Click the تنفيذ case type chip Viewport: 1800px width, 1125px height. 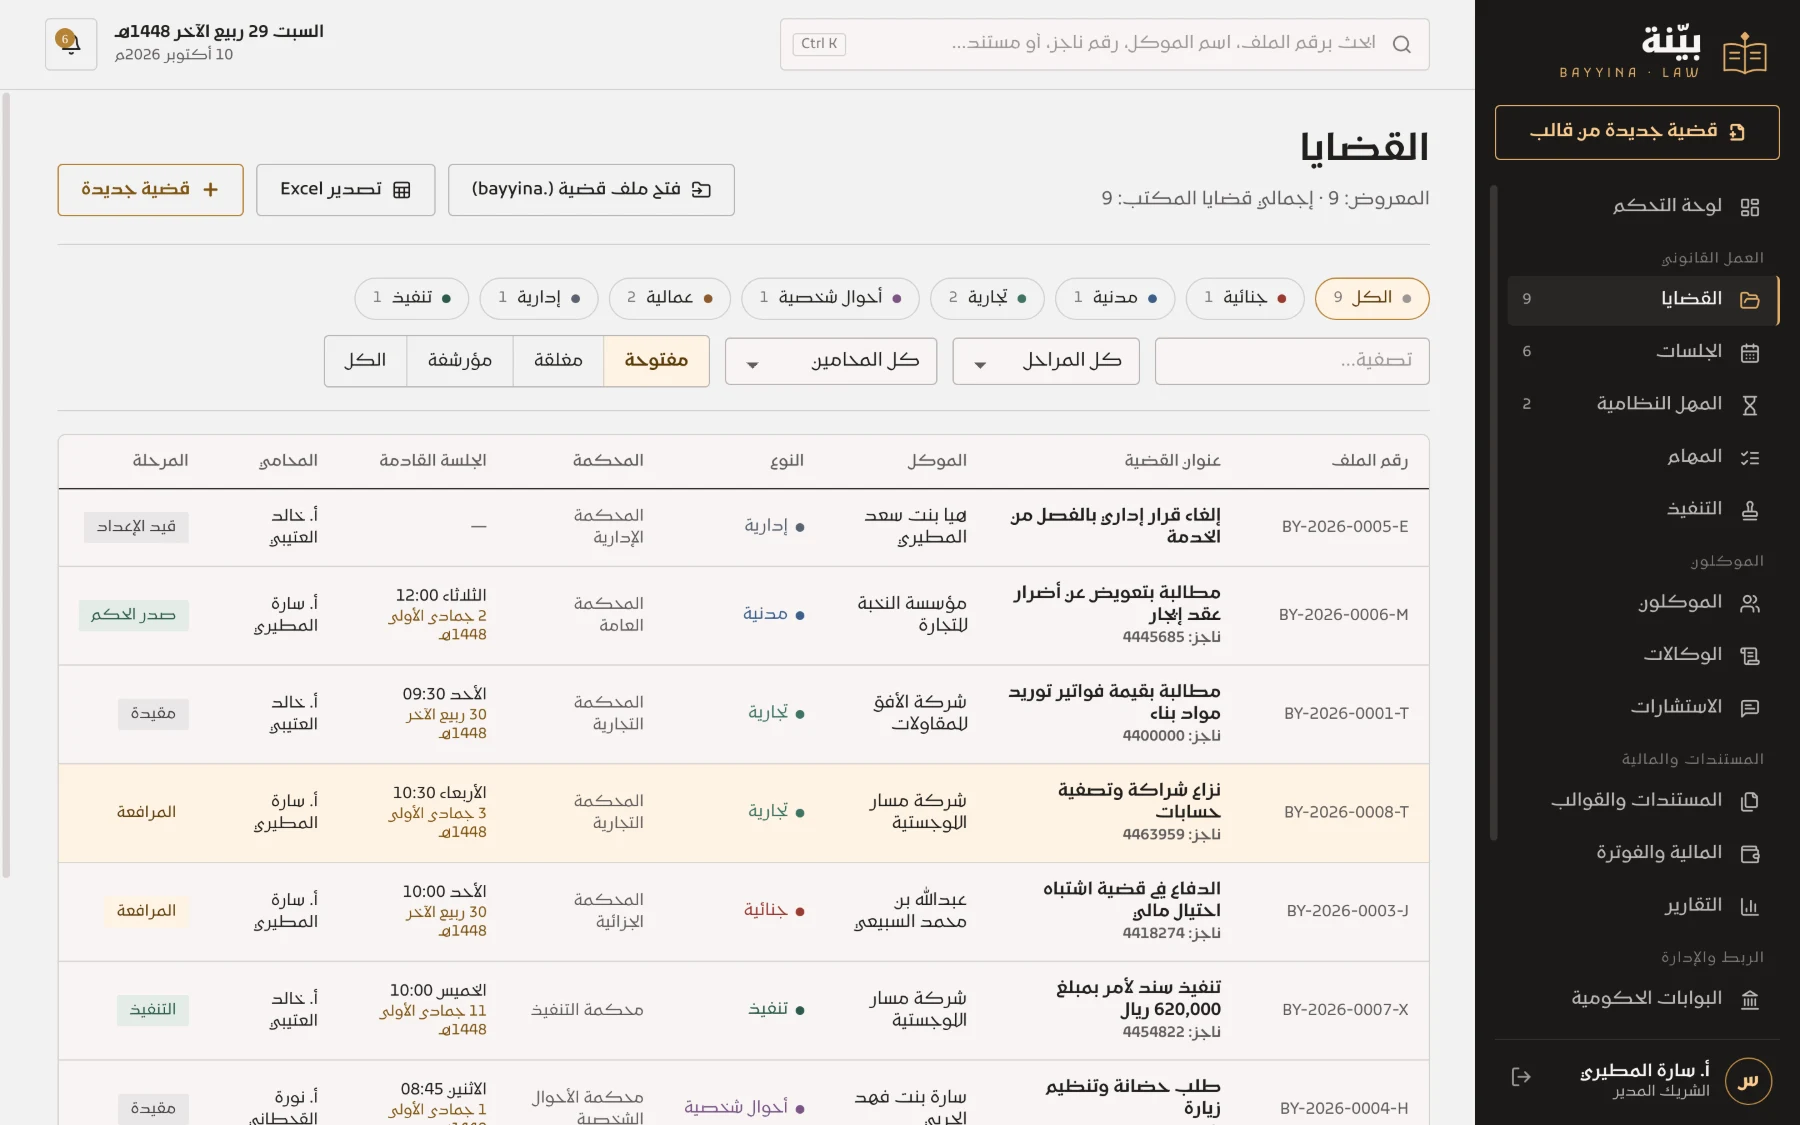[x=411, y=298]
